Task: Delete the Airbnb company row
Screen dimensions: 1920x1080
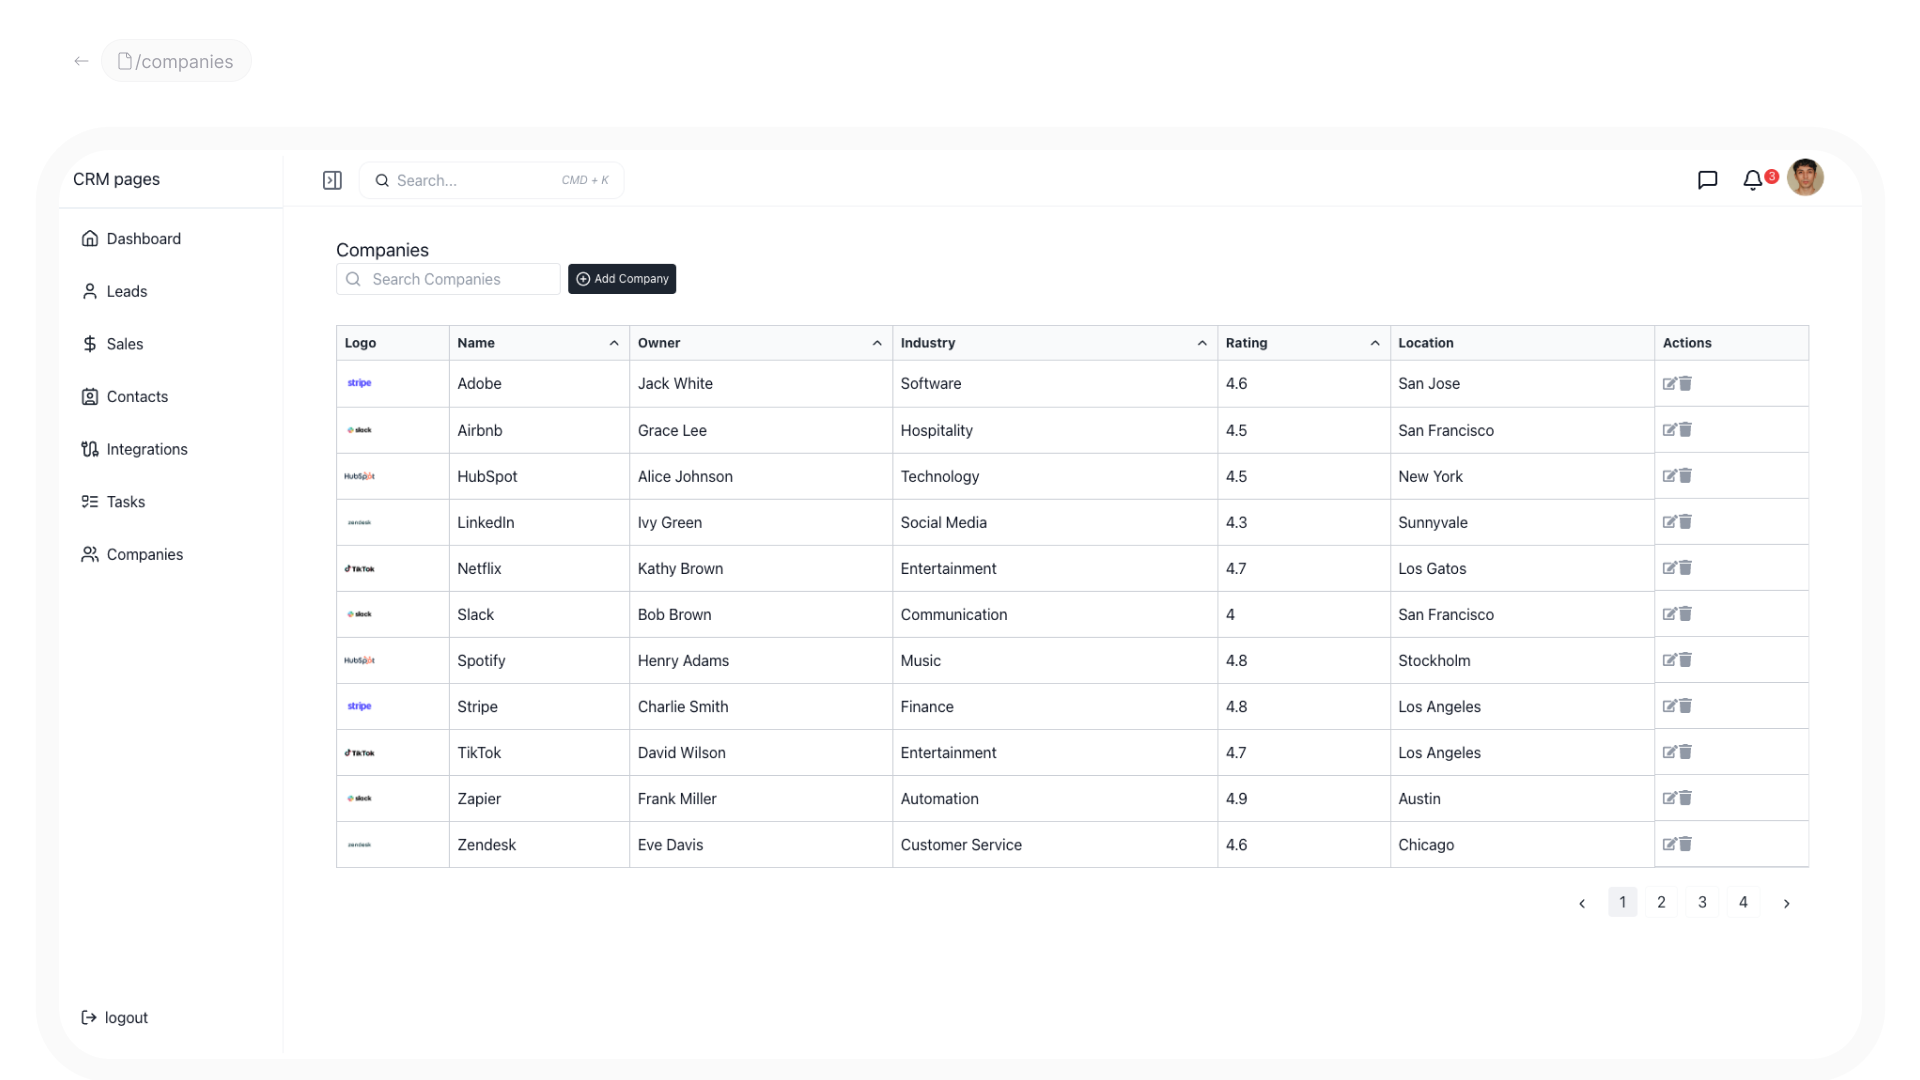Action: (x=1685, y=429)
